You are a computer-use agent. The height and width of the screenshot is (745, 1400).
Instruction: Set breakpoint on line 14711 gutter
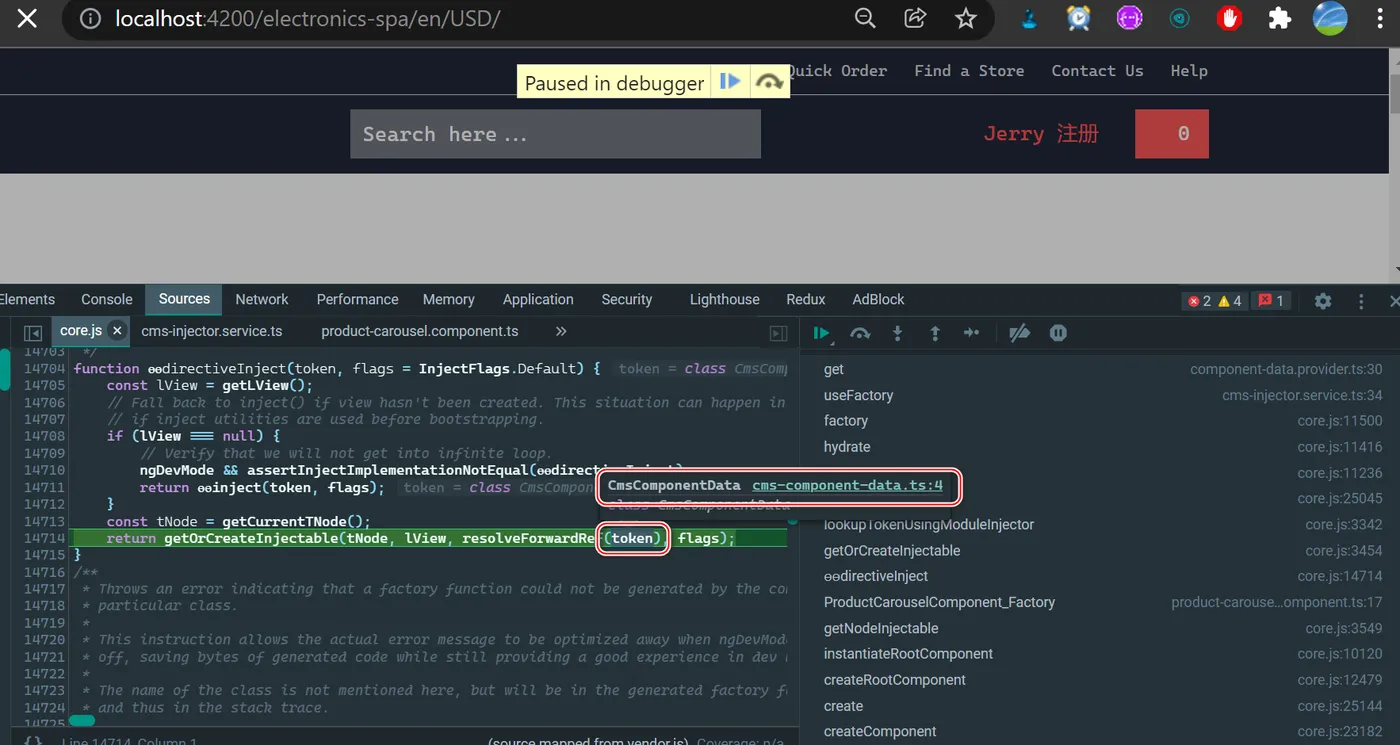tap(44, 487)
